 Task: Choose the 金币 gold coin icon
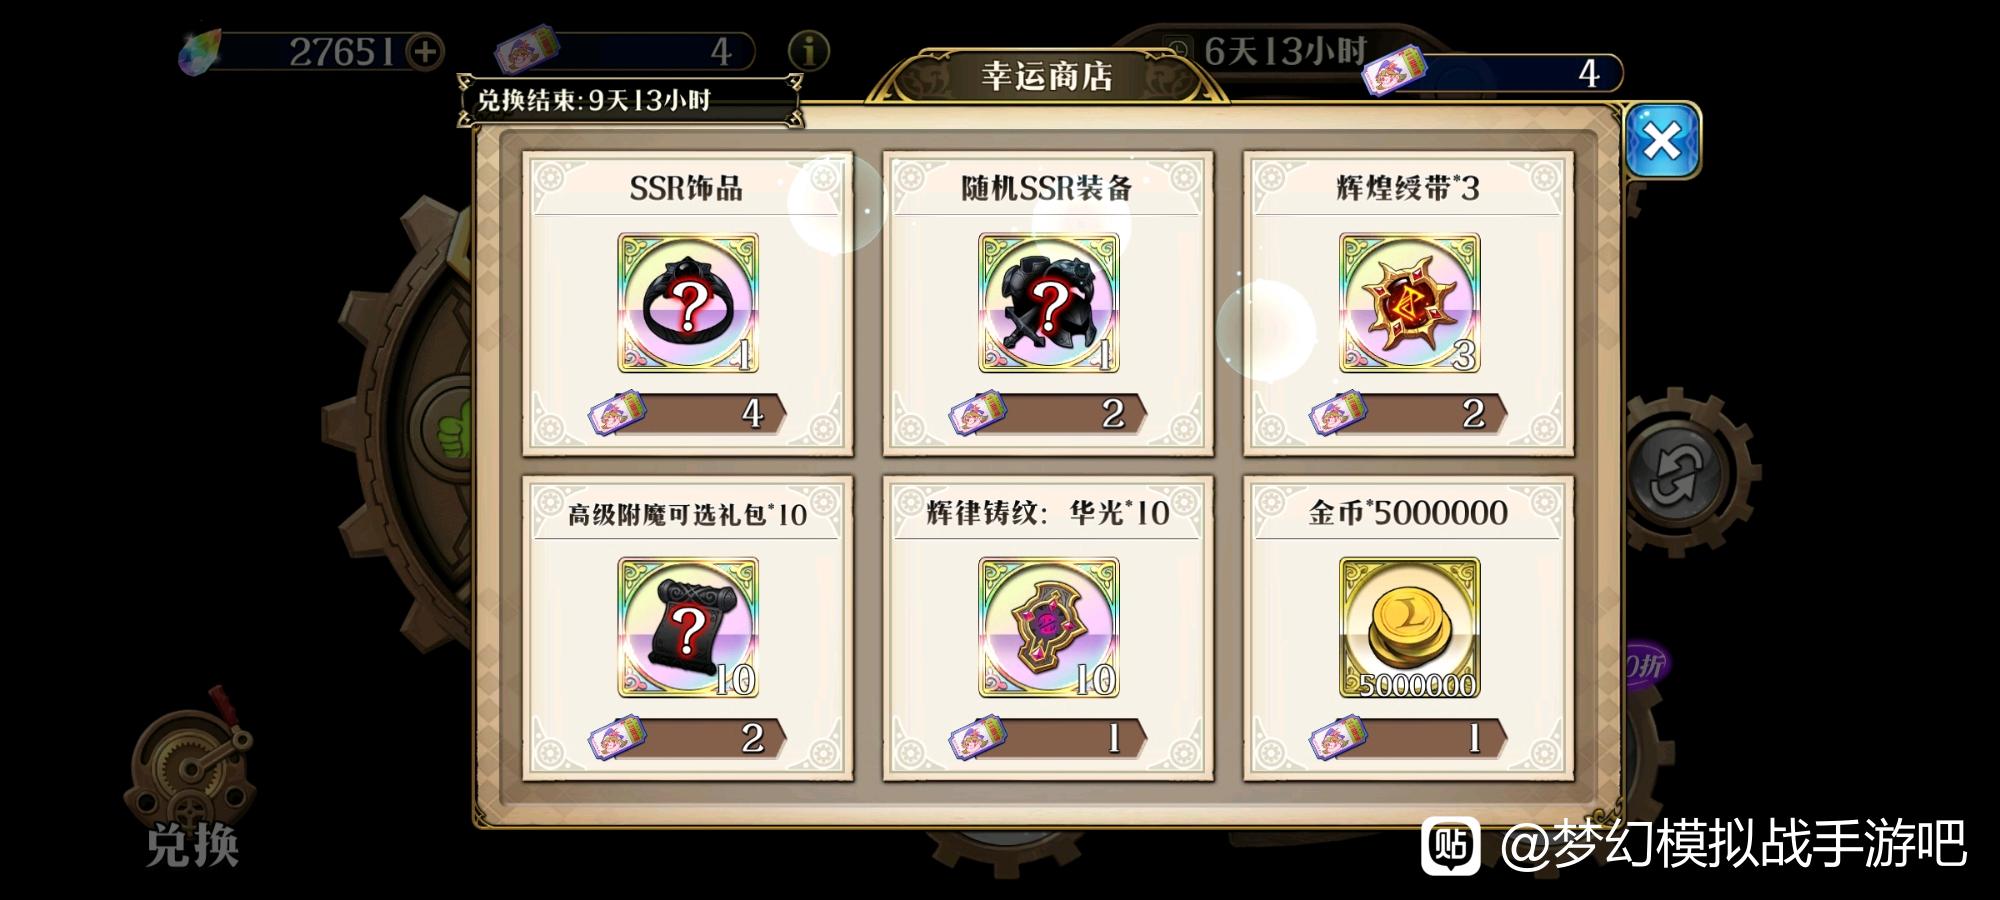pos(1409,627)
